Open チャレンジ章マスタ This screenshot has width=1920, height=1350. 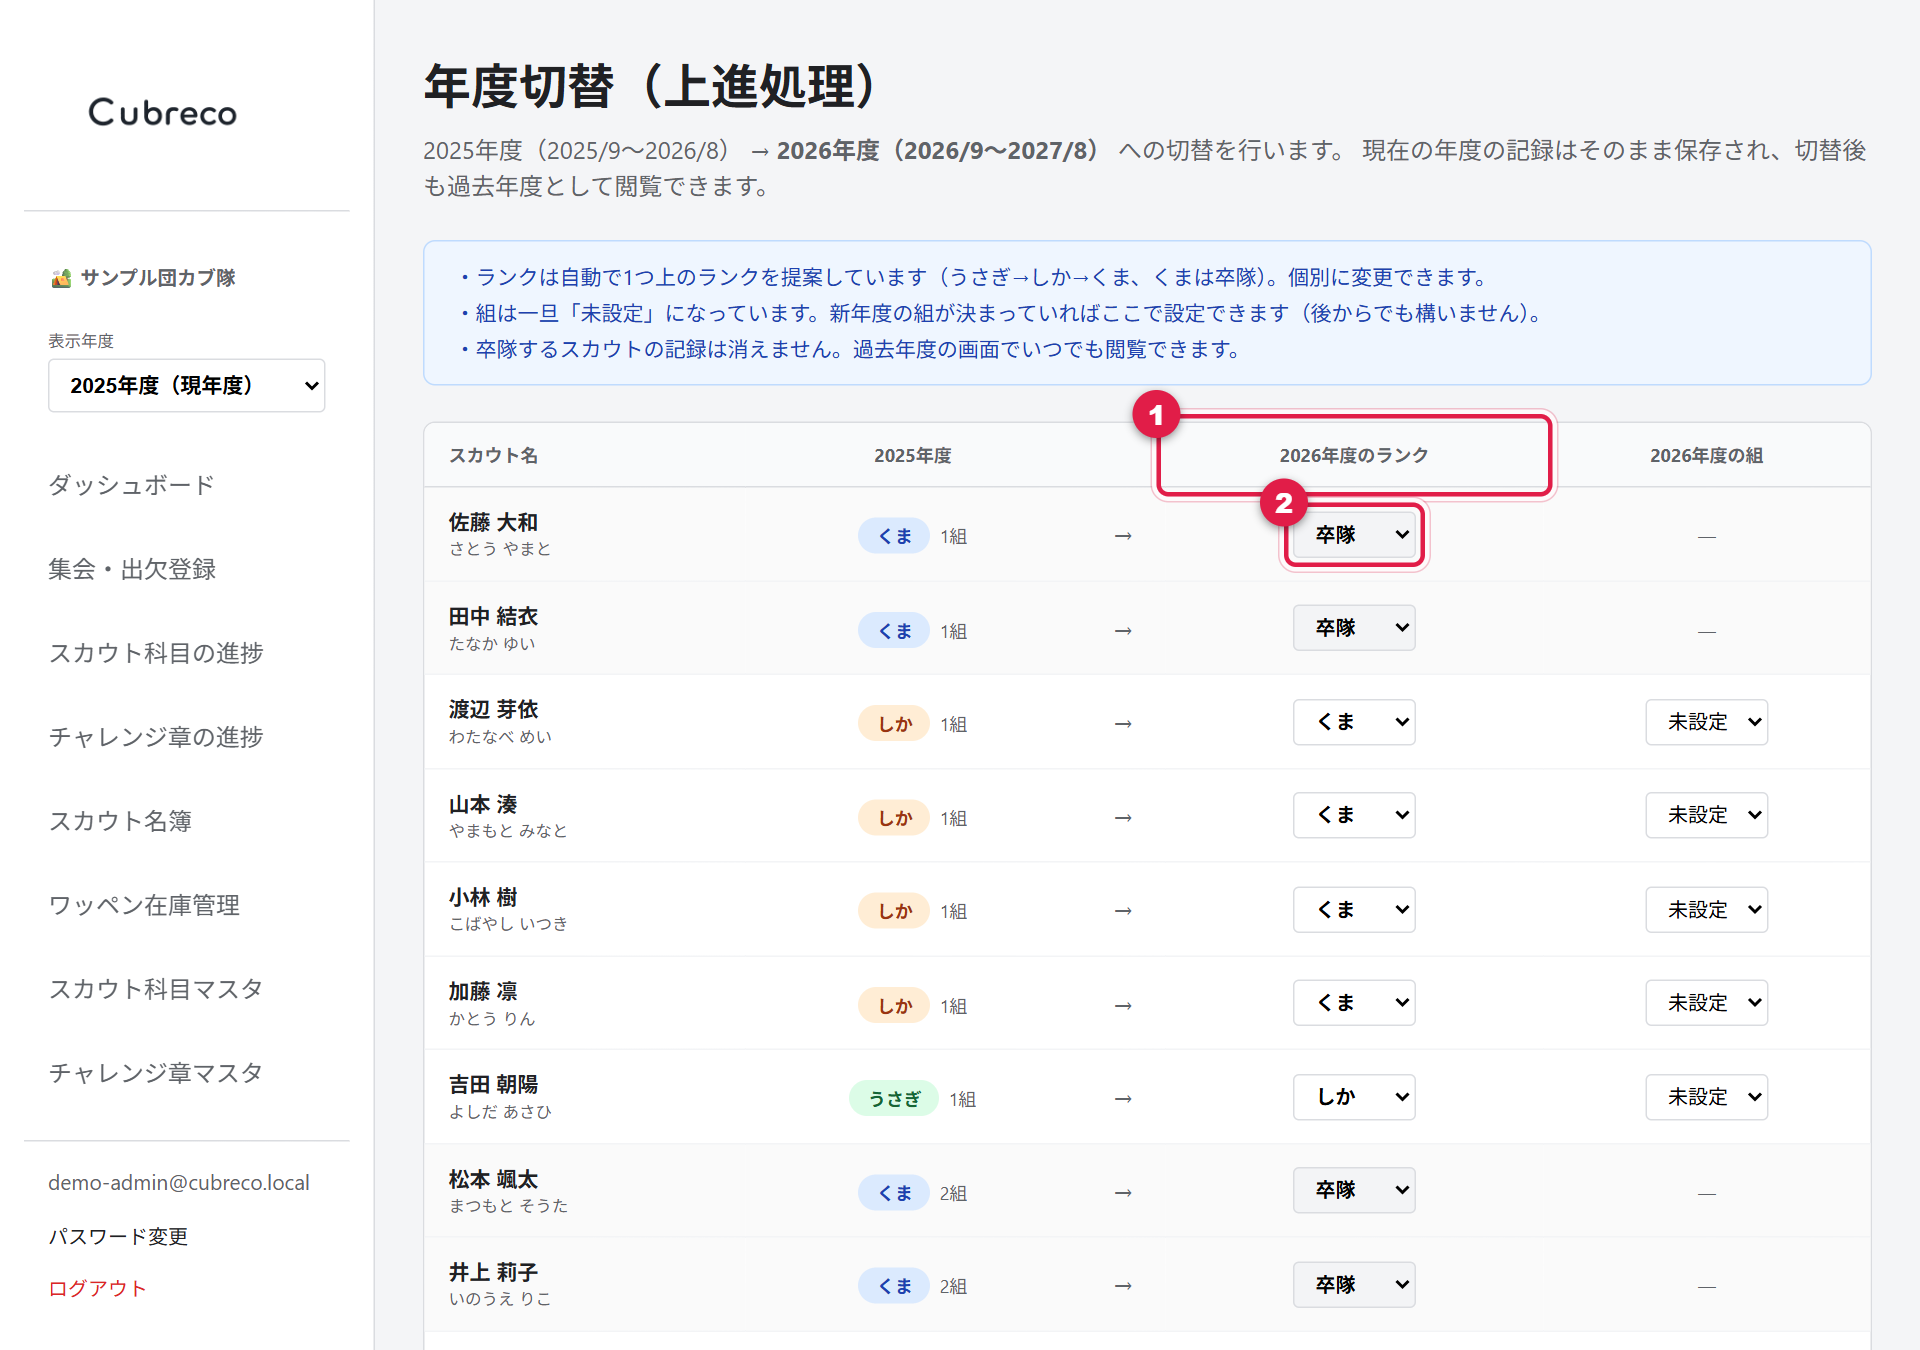point(155,1073)
